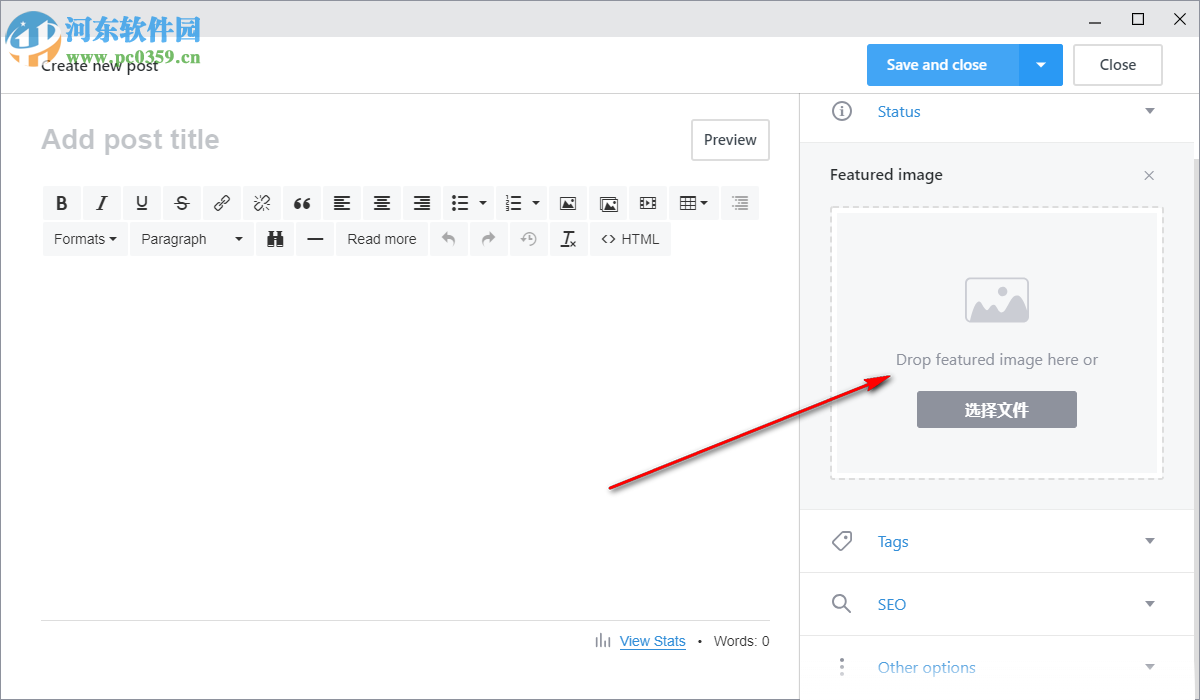Expand the Other options section
Viewport: 1200px width, 700px height.
click(x=996, y=667)
